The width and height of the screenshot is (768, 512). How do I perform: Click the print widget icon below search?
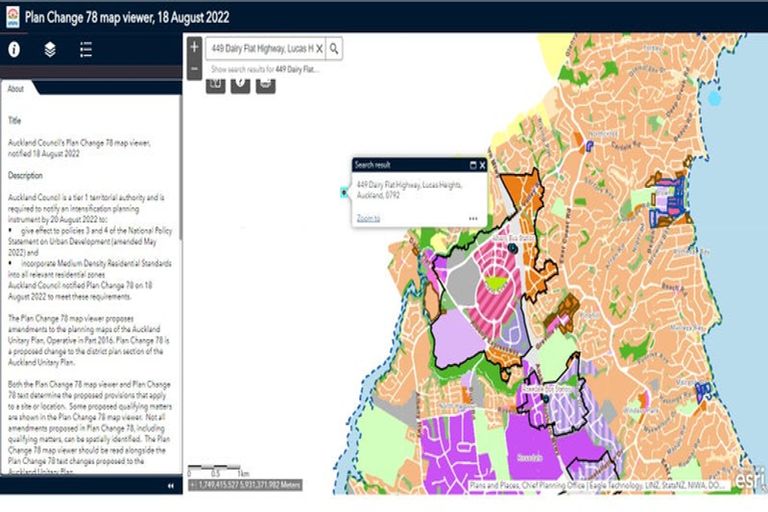[x=265, y=84]
